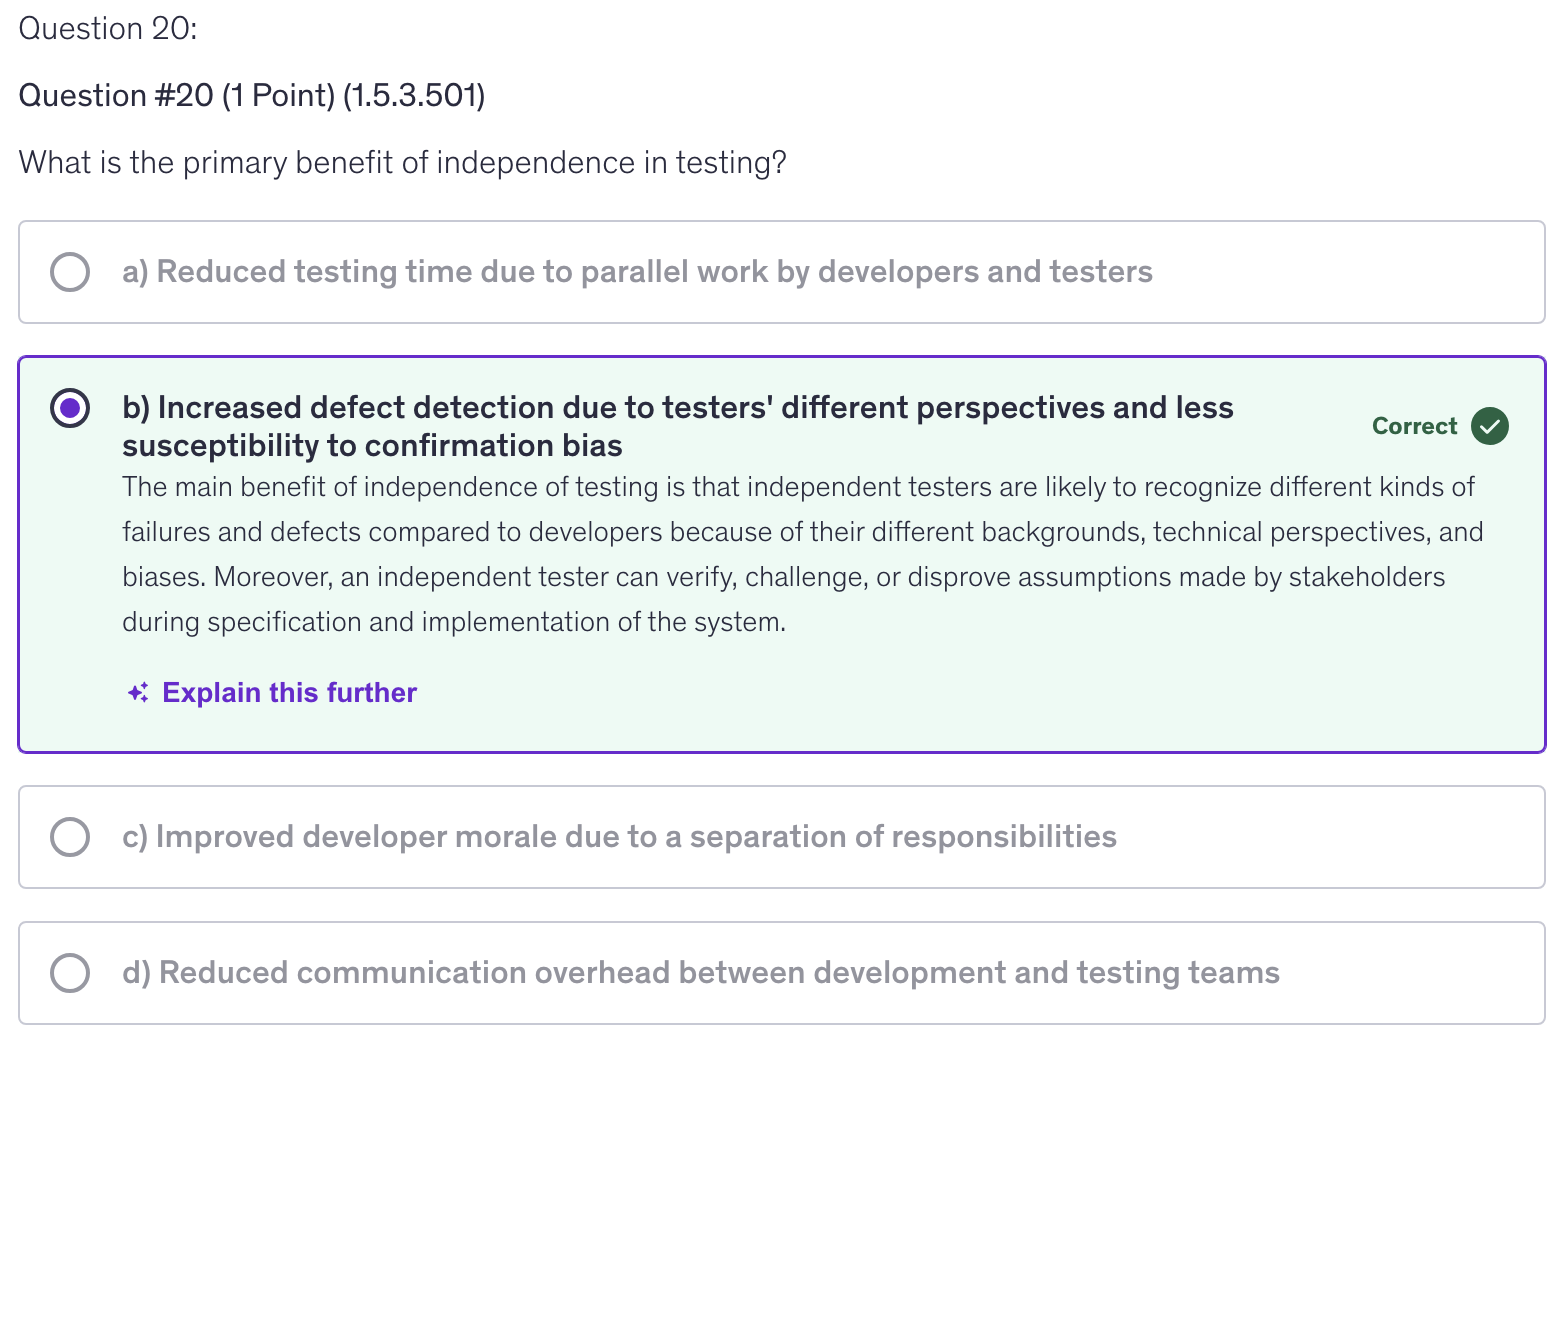Image resolution: width=1566 pixels, height=1336 pixels.
Task: Select the radio button for option a
Action: (70, 272)
